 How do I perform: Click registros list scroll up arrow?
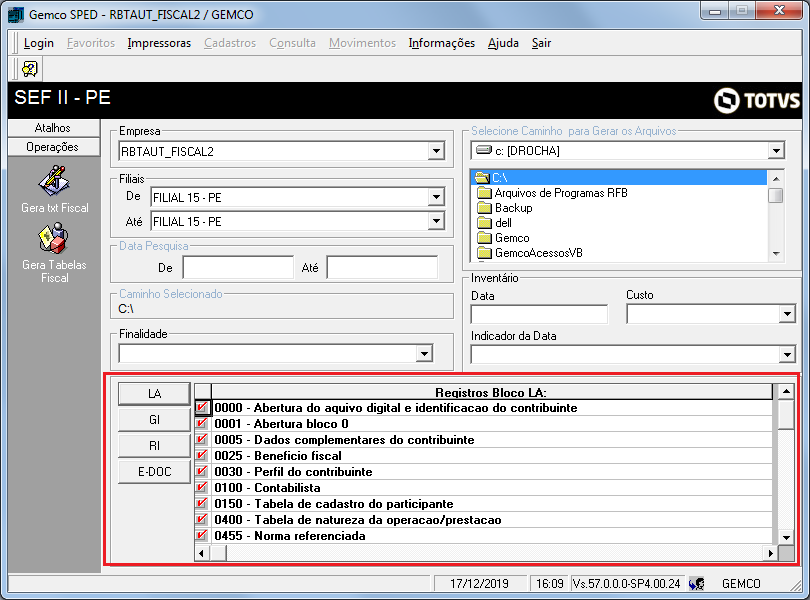point(786,391)
